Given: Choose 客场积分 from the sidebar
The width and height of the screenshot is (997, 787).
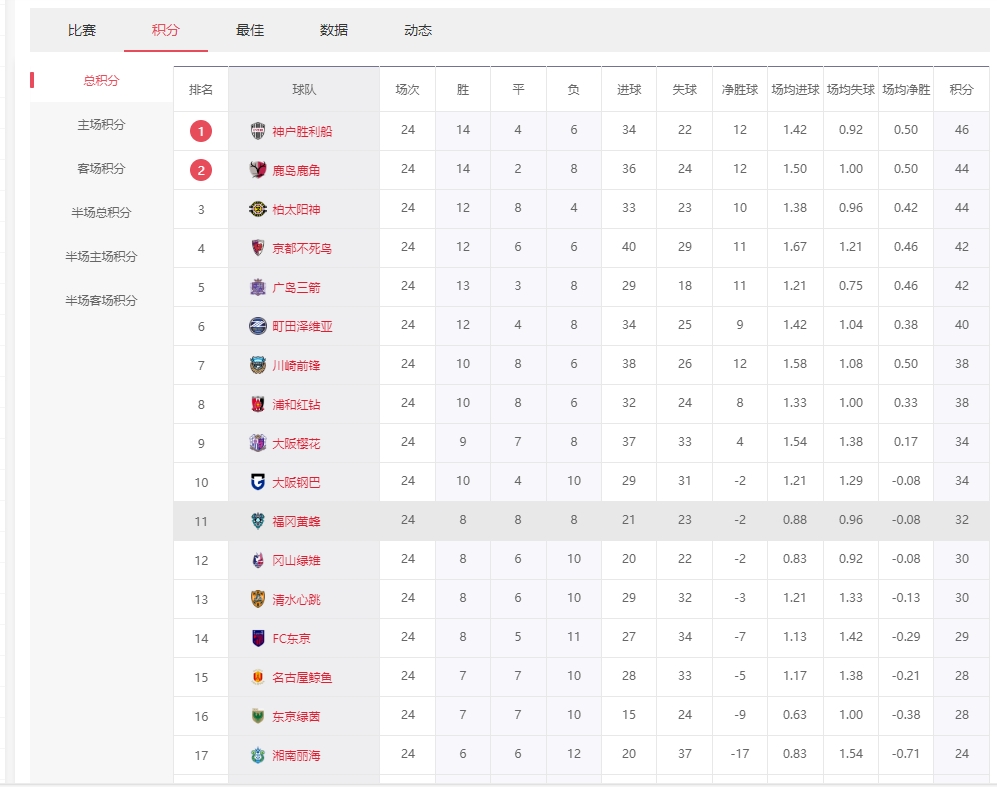Looking at the screenshot, I should tap(102, 169).
